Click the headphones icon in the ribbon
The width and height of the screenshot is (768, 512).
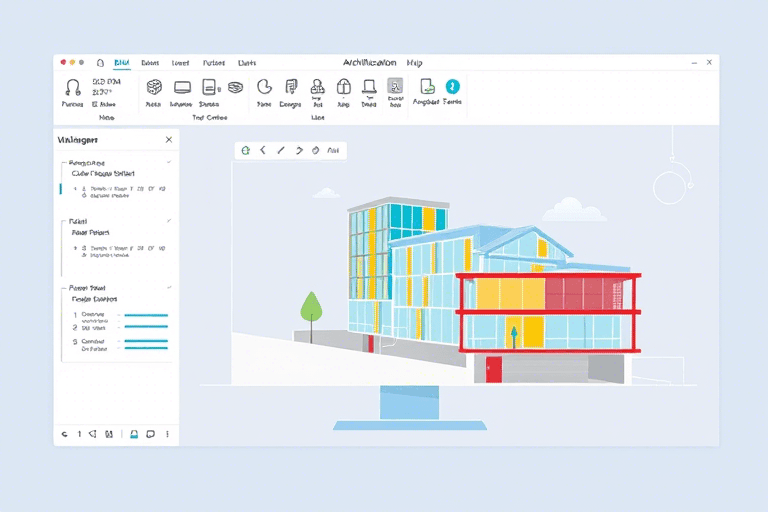pos(72,87)
